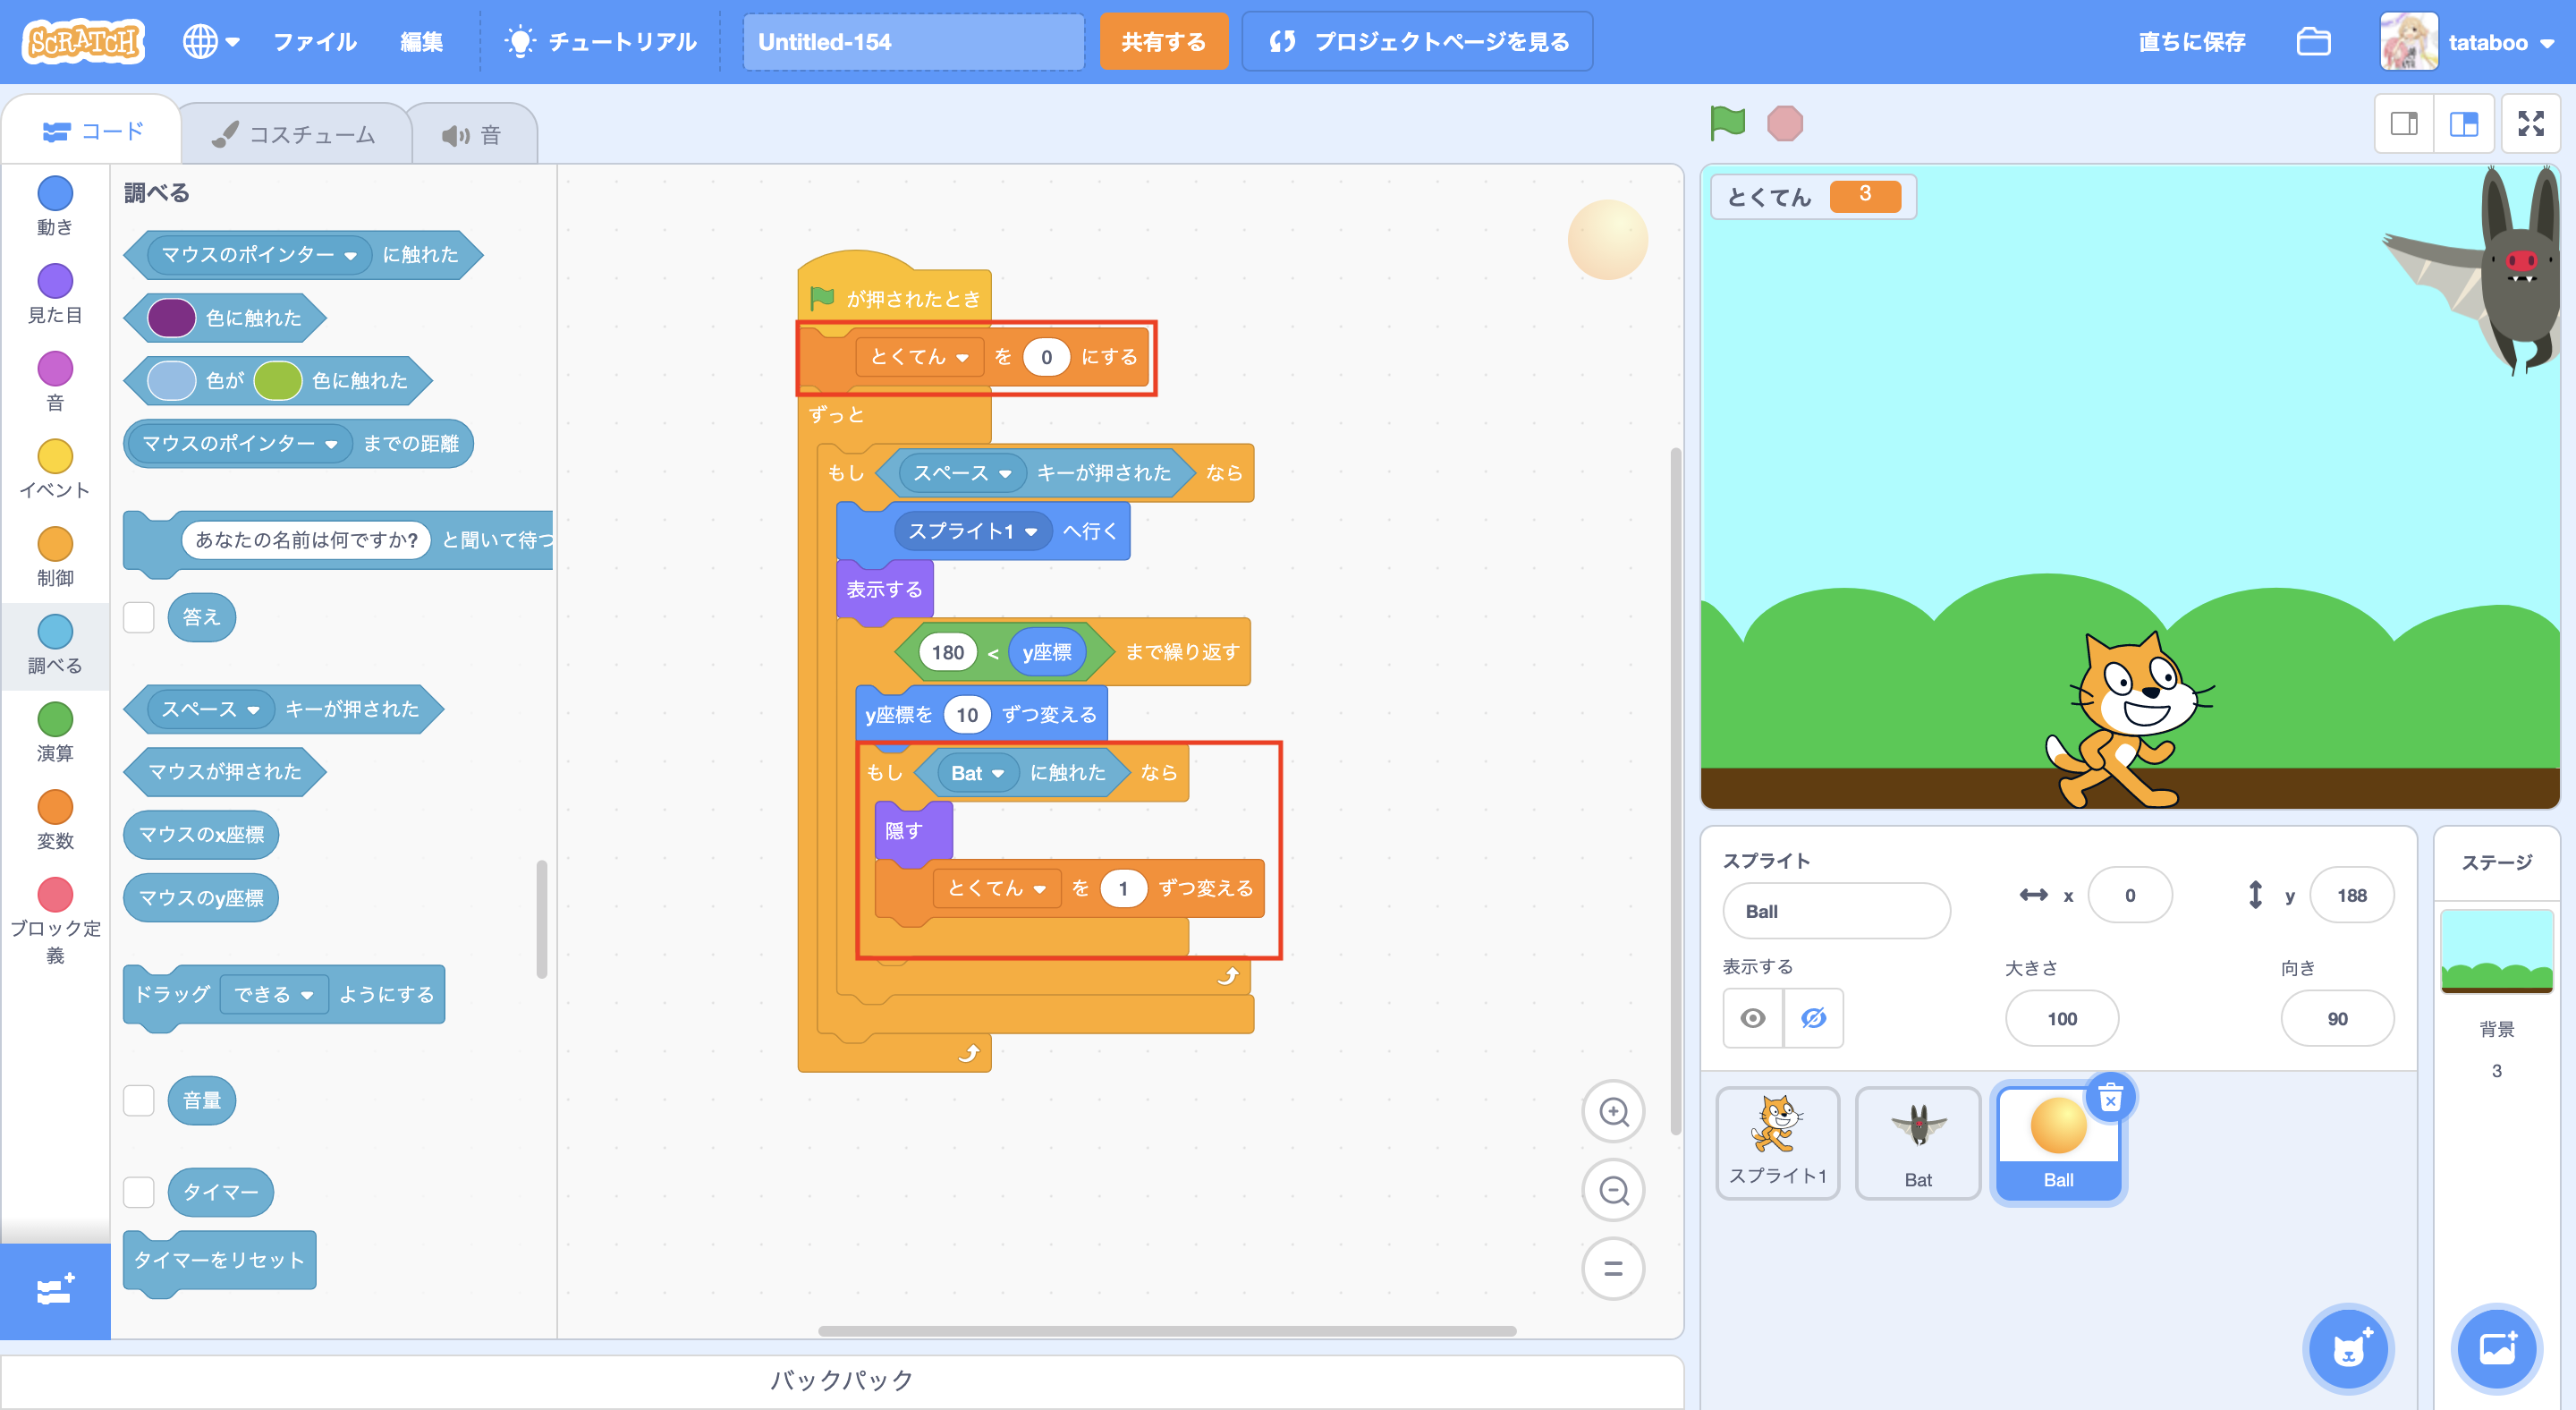Click the green flag to start the project
2576x1410 pixels.
[x=1727, y=123]
